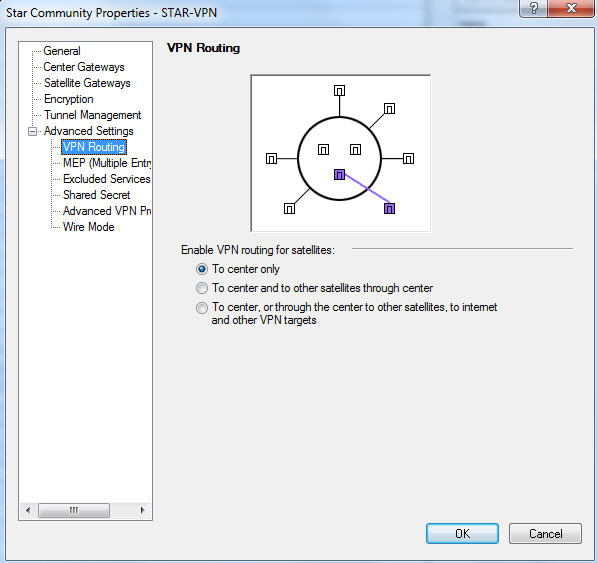597x563 pixels.
Task: Open the Shared Secret page
Action: pos(96,195)
